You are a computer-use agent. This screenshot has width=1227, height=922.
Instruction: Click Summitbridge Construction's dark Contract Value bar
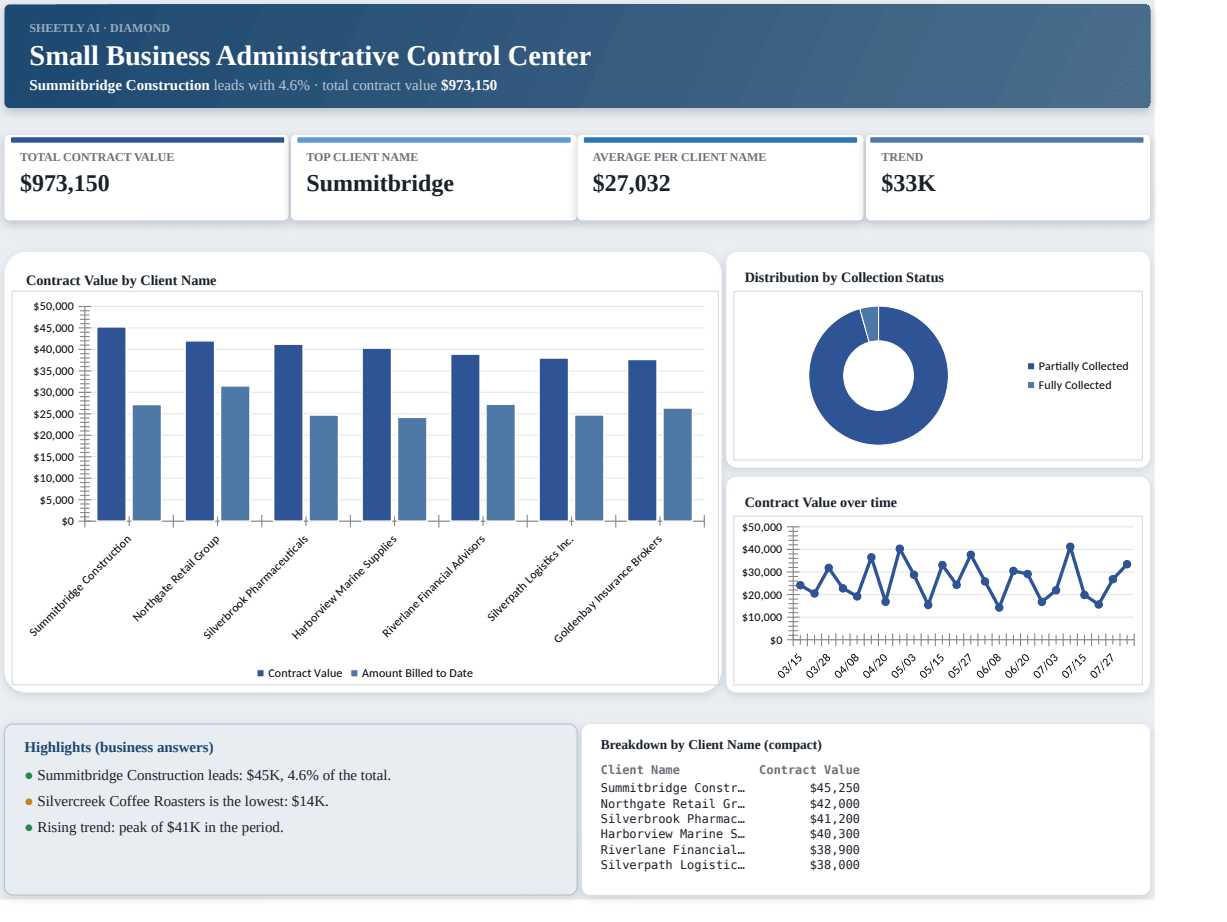click(111, 424)
